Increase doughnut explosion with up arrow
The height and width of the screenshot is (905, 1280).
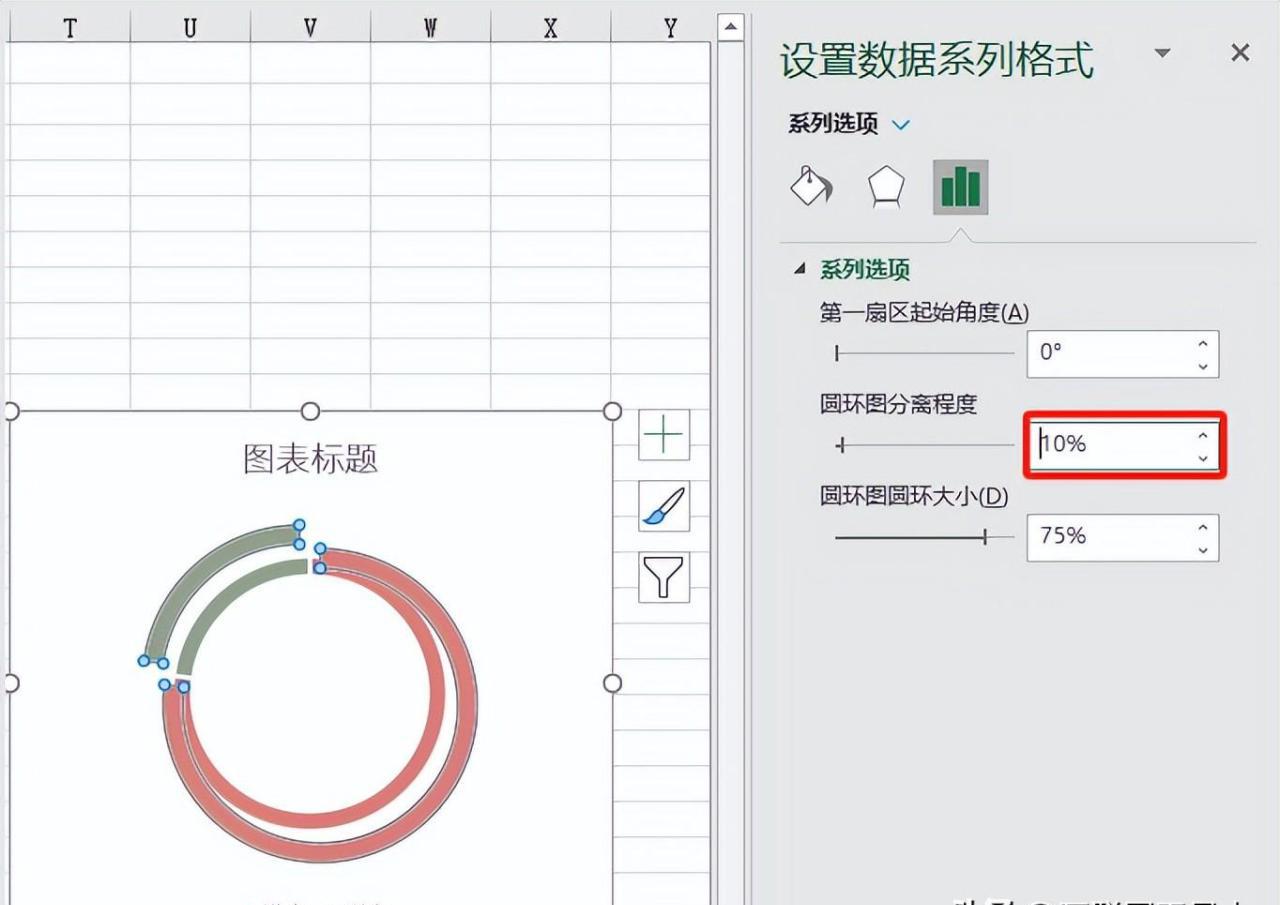tap(1203, 435)
